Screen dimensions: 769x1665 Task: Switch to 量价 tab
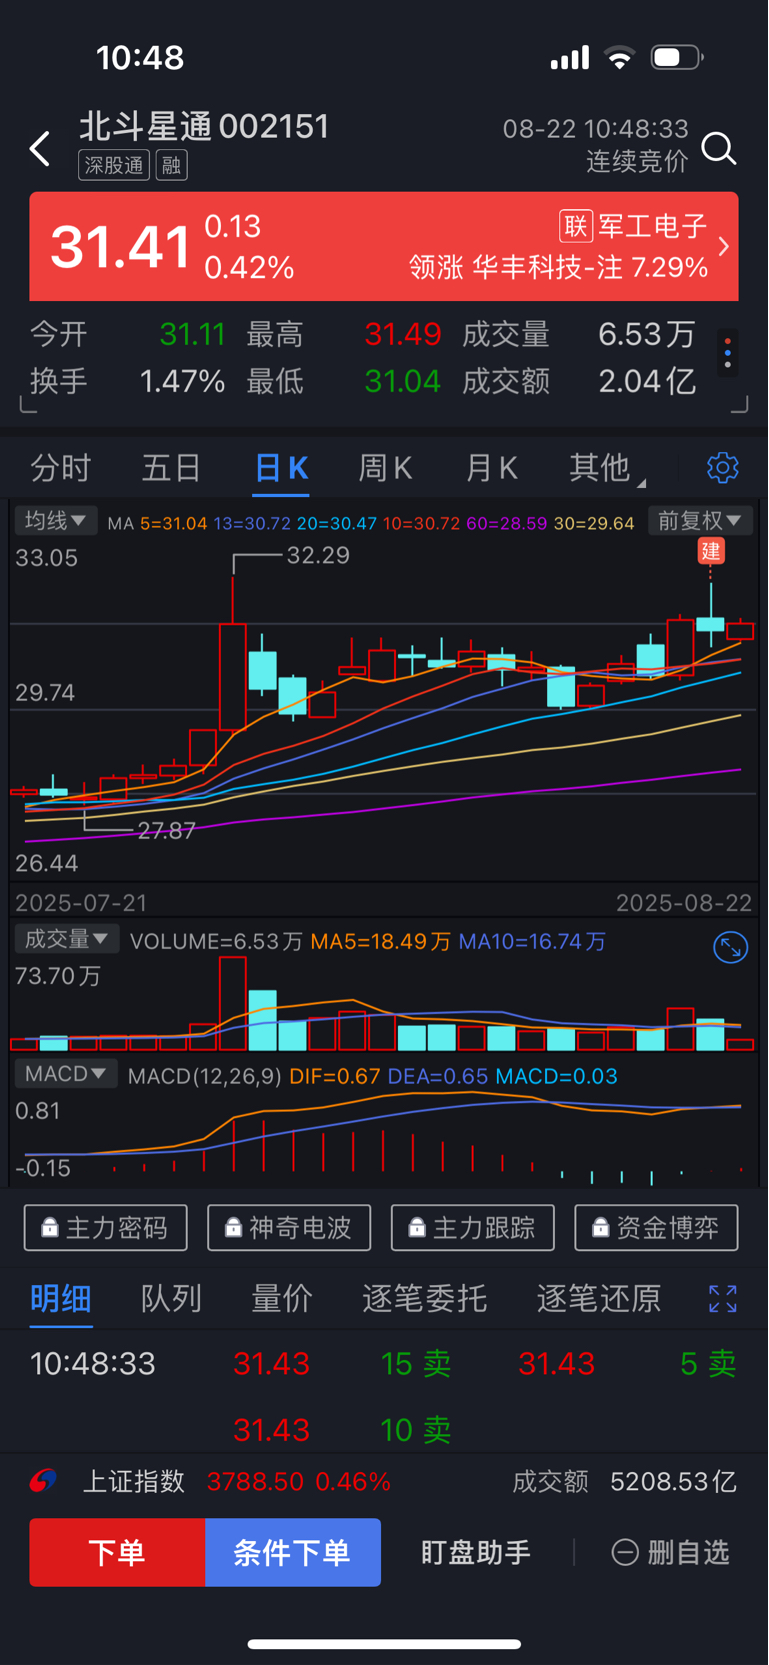[281, 1298]
